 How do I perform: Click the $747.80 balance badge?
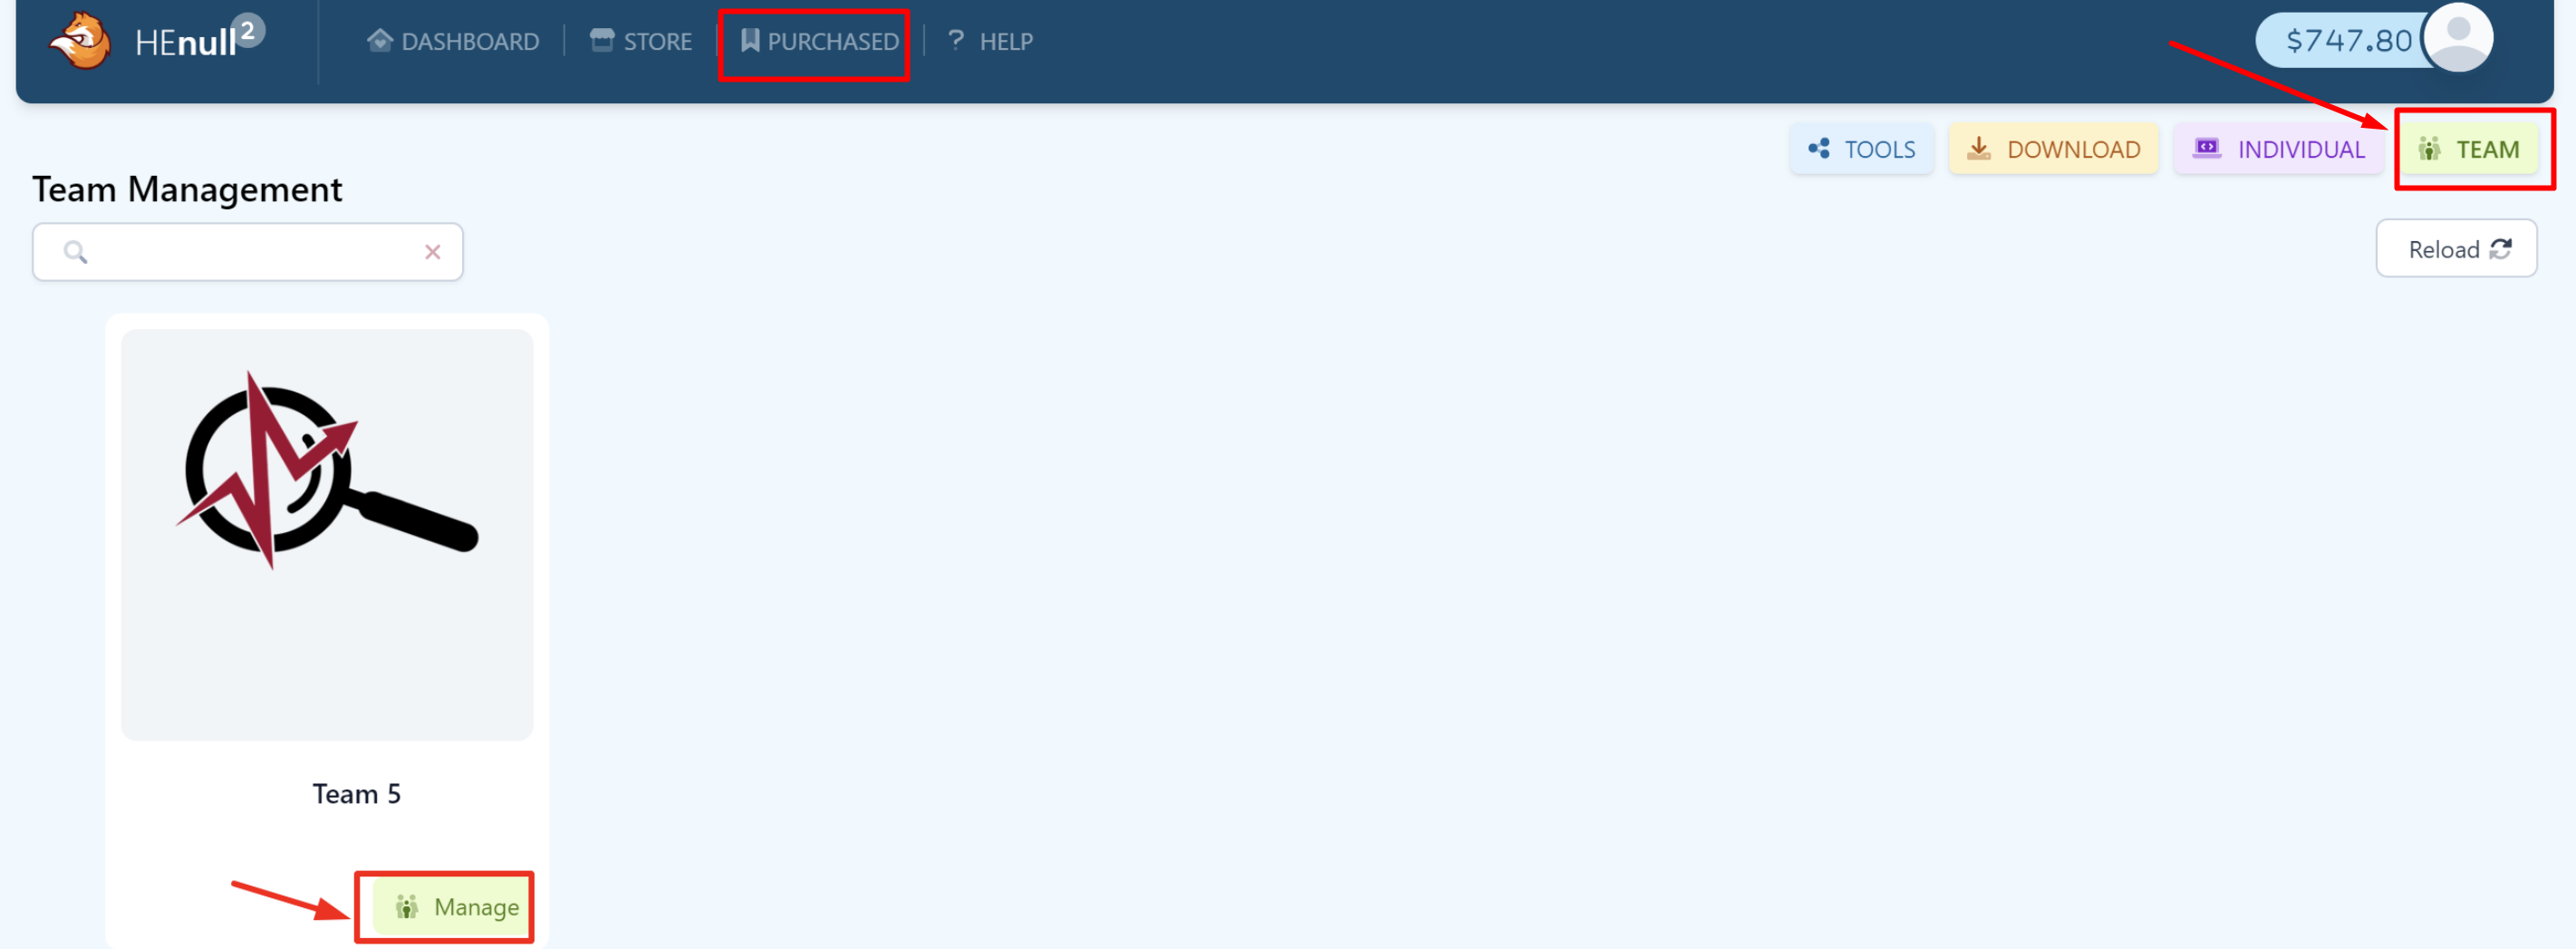point(2347,40)
